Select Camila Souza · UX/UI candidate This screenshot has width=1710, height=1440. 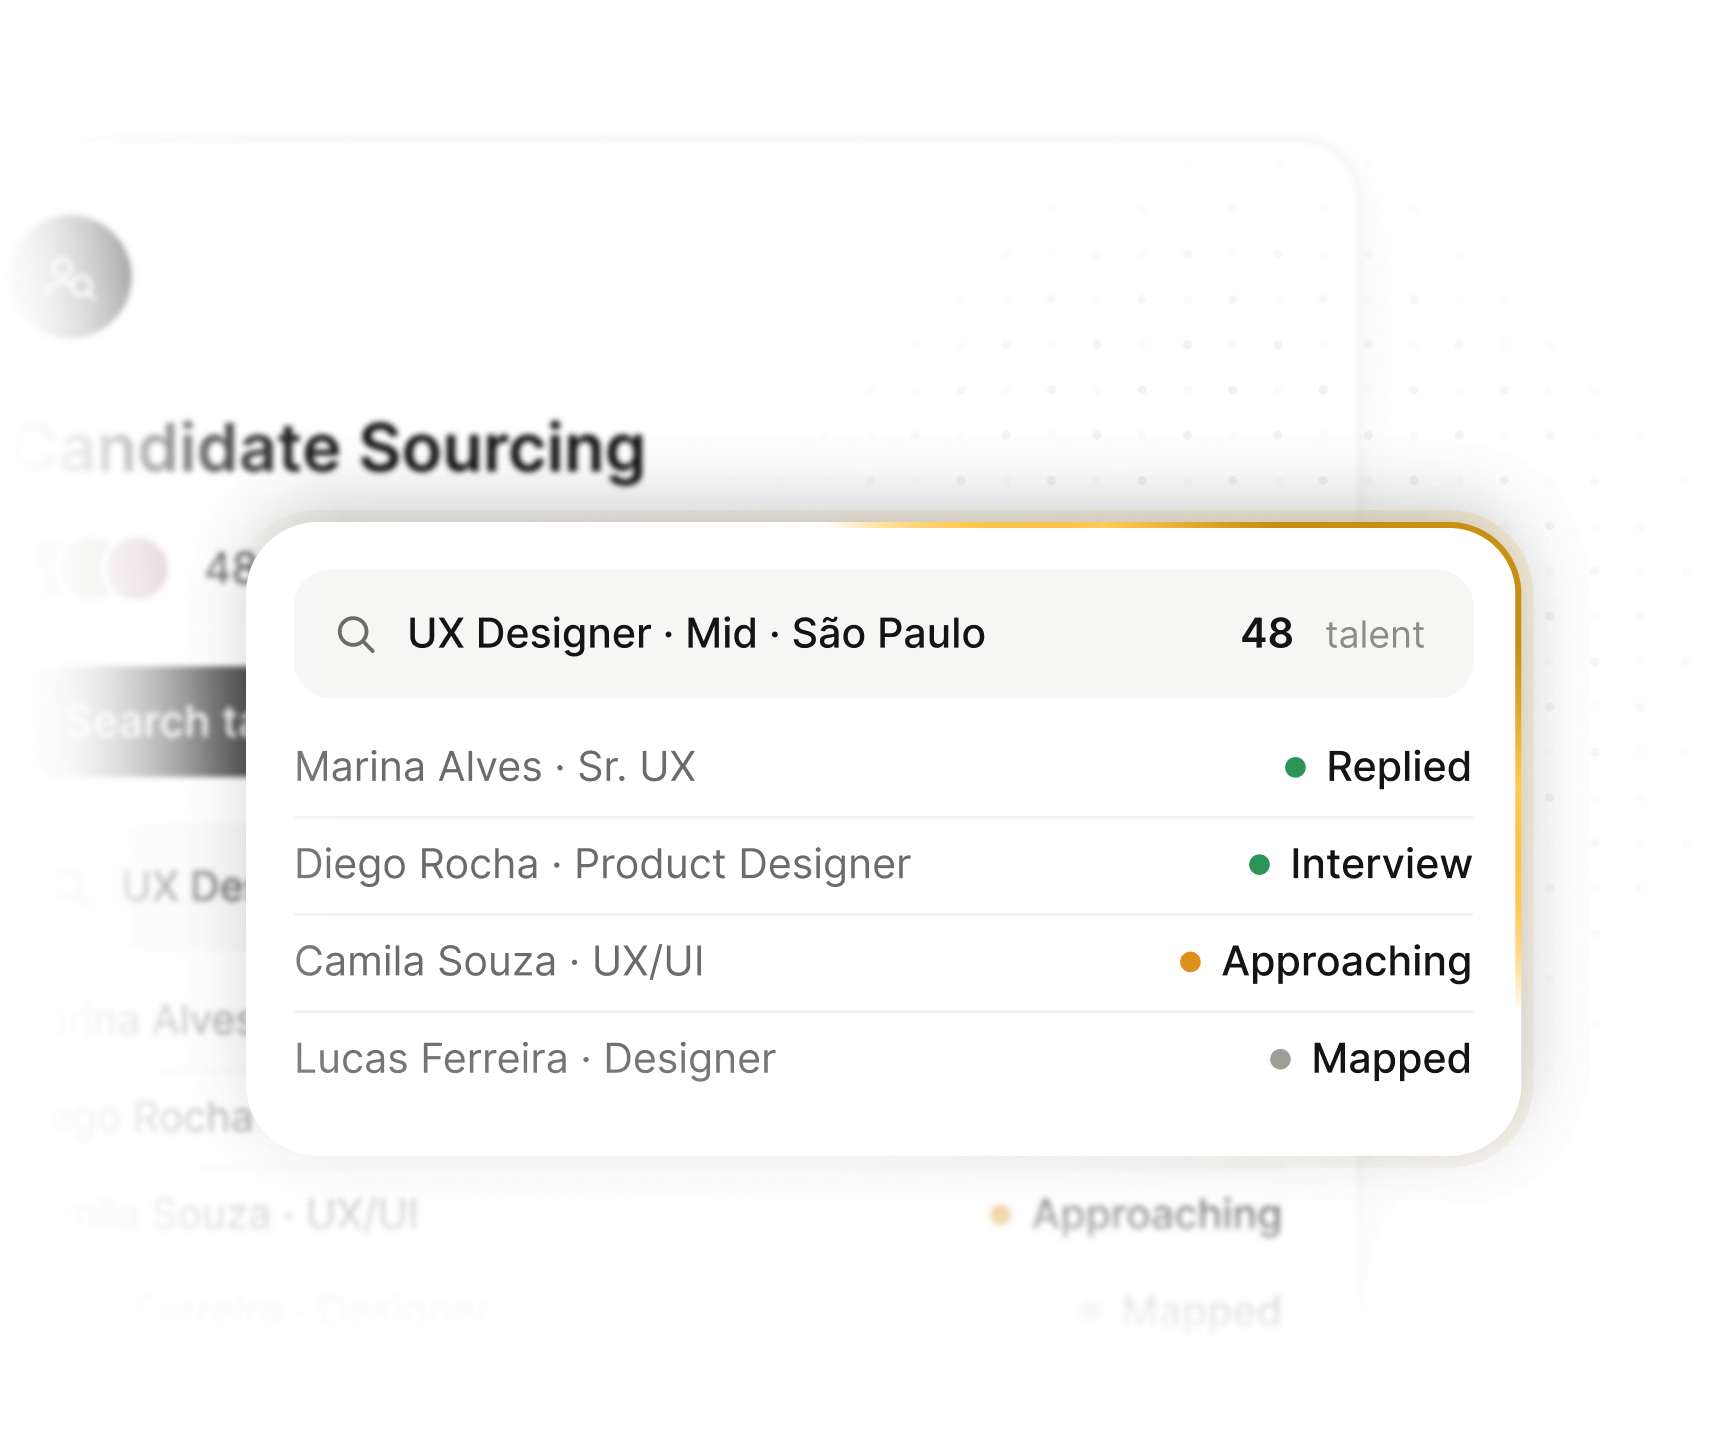point(883,962)
